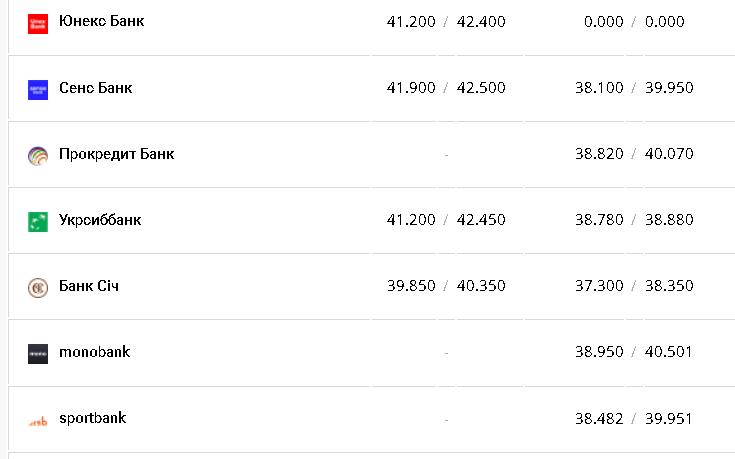Screen dimensions: 735x459
Task: Click Укрсиббанк rate 41.200 / 42.450
Action: [446, 220]
